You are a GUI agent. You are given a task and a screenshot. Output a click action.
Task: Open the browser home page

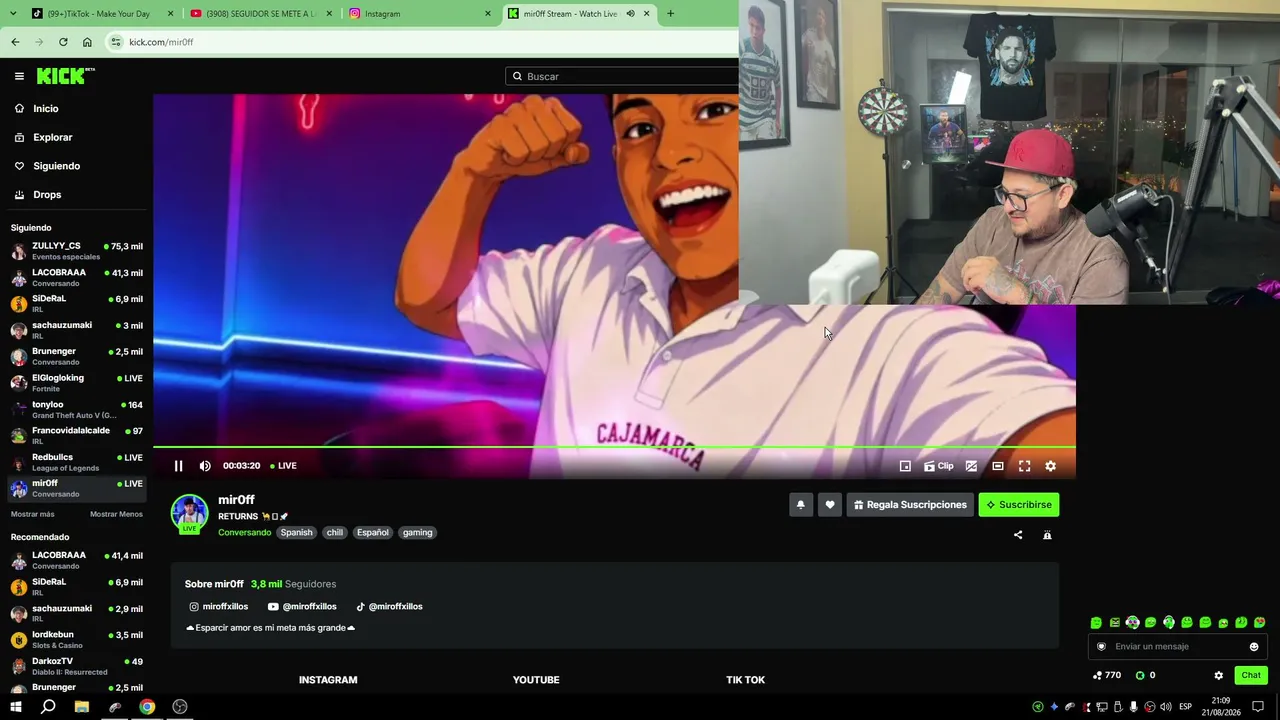(87, 42)
